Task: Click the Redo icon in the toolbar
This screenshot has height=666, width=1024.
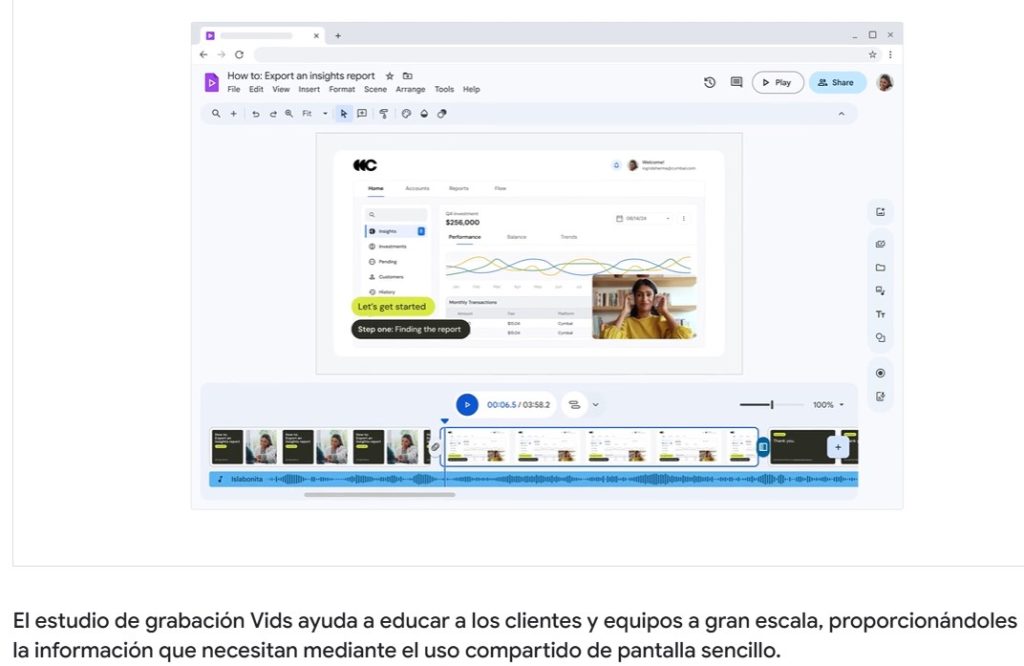Action: (x=273, y=114)
